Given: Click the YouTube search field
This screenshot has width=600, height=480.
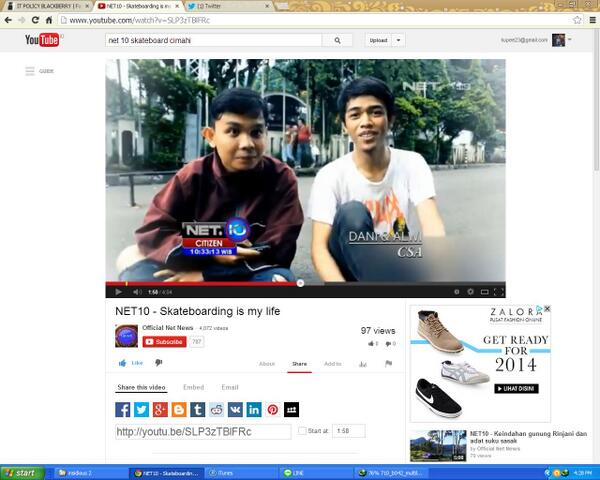Looking at the screenshot, I should (213, 40).
